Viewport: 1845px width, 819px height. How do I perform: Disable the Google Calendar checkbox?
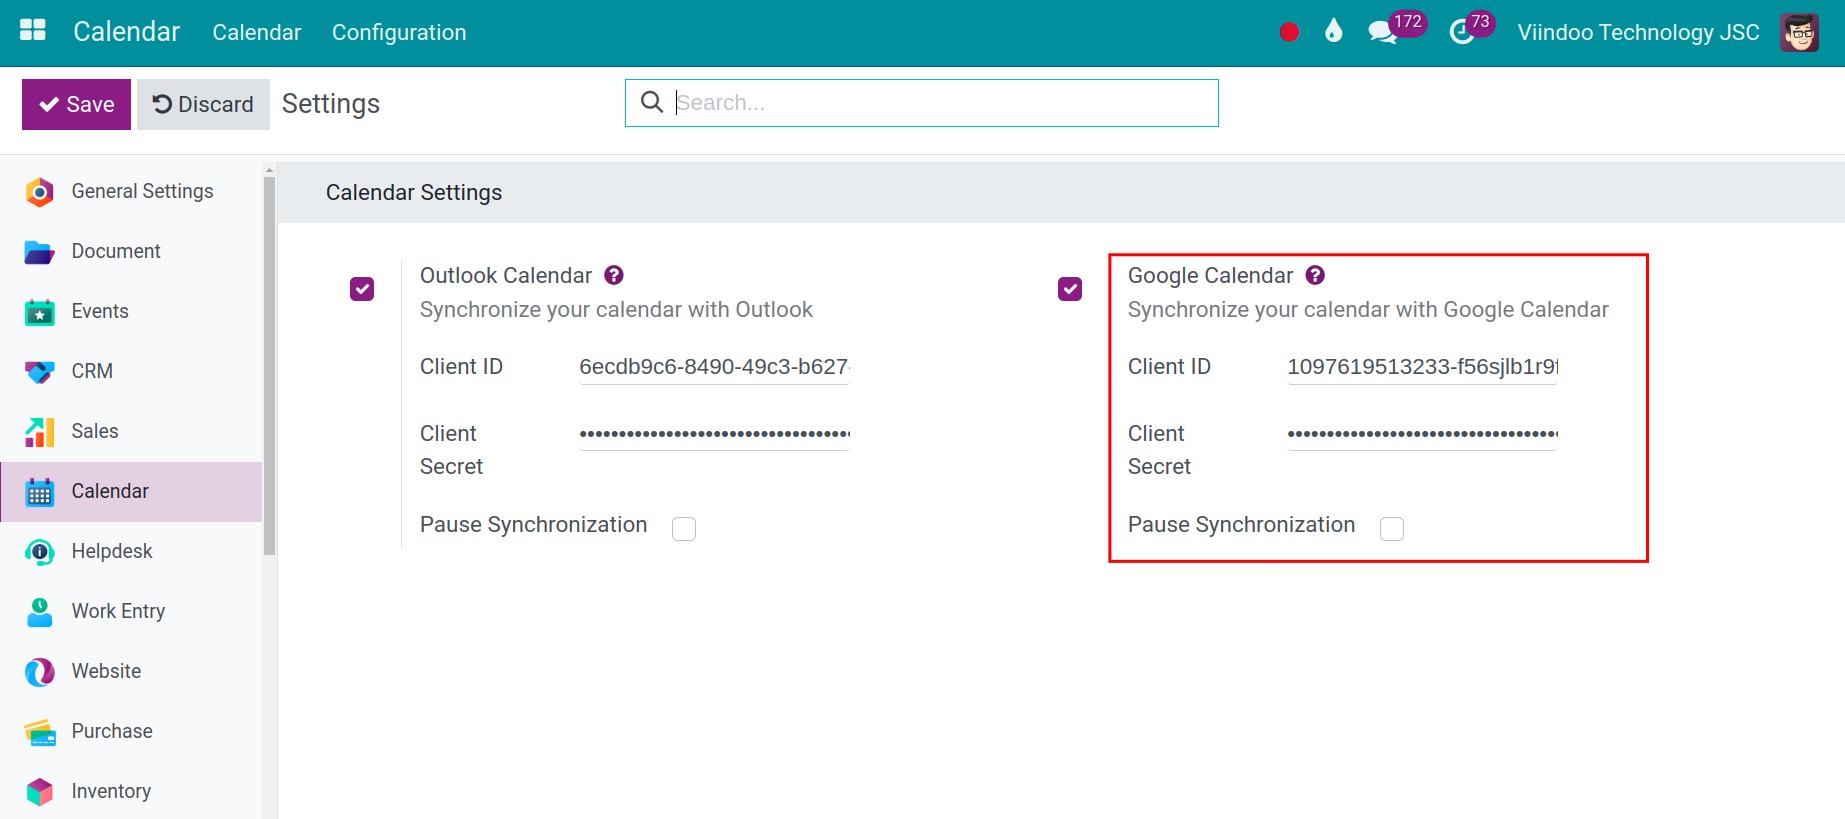1070,289
